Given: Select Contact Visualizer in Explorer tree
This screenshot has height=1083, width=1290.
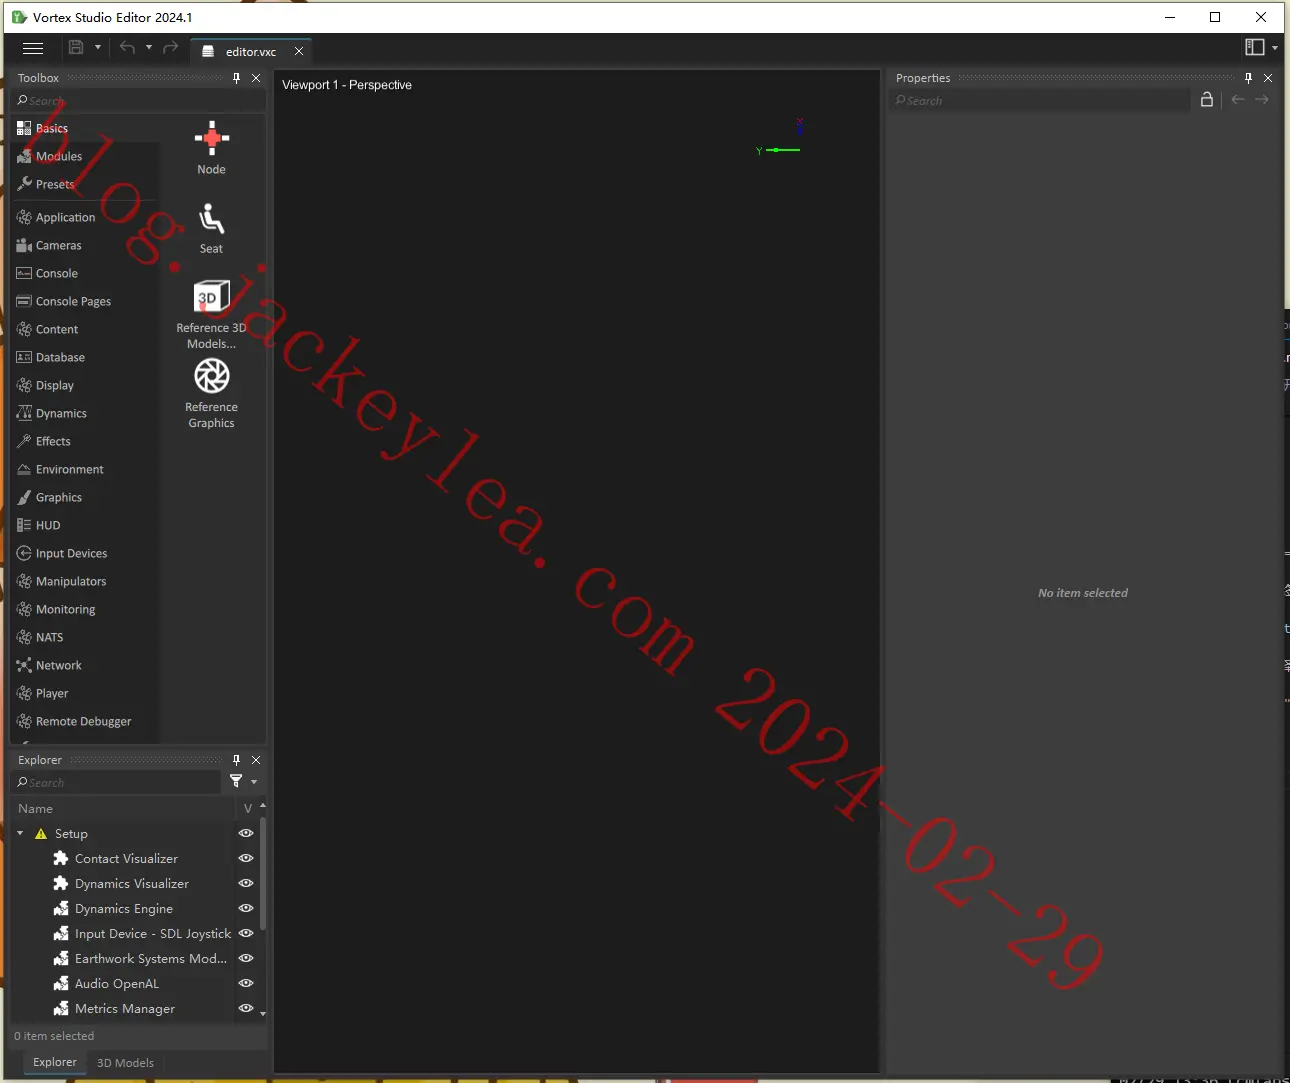Looking at the screenshot, I should pos(126,859).
